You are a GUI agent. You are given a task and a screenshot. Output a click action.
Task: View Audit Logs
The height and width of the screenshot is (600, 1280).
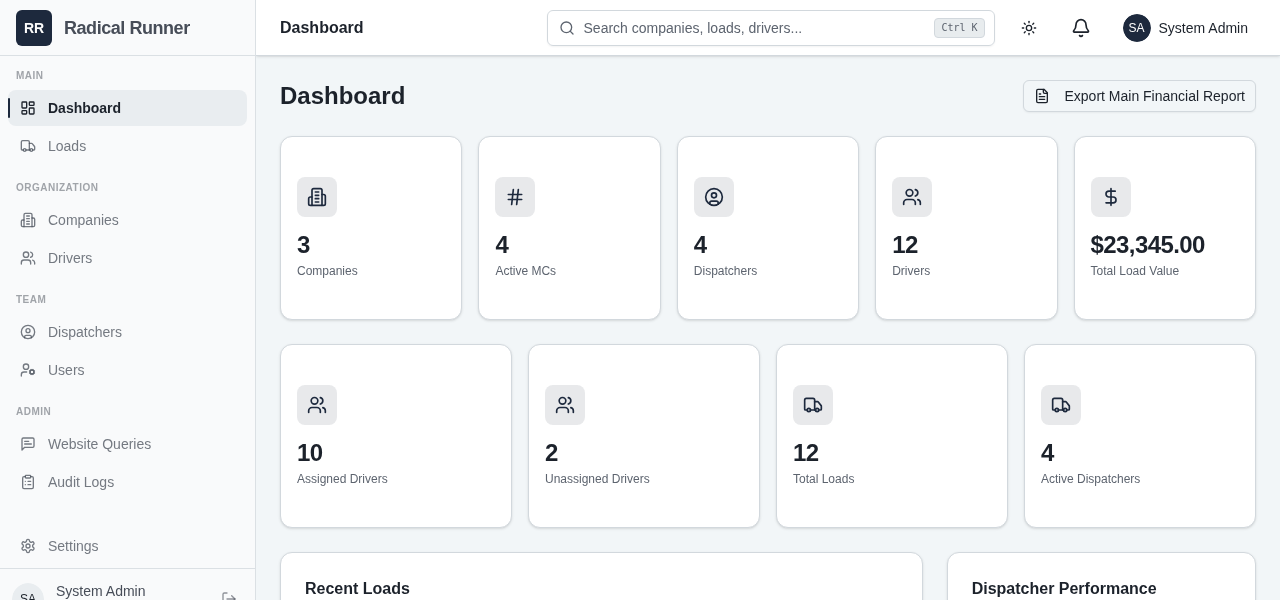coord(128,482)
